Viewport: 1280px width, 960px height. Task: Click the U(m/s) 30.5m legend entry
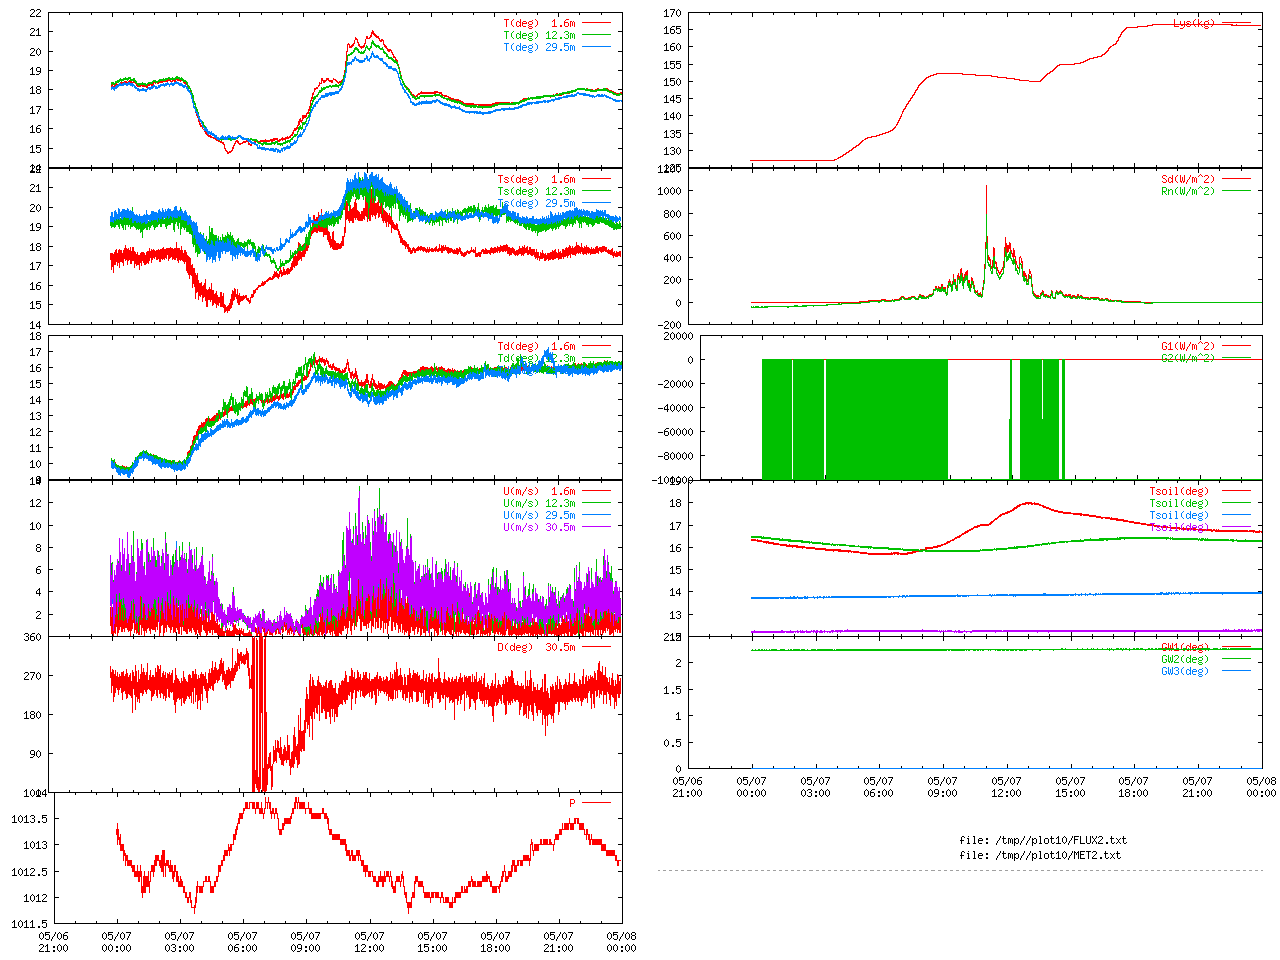(539, 527)
